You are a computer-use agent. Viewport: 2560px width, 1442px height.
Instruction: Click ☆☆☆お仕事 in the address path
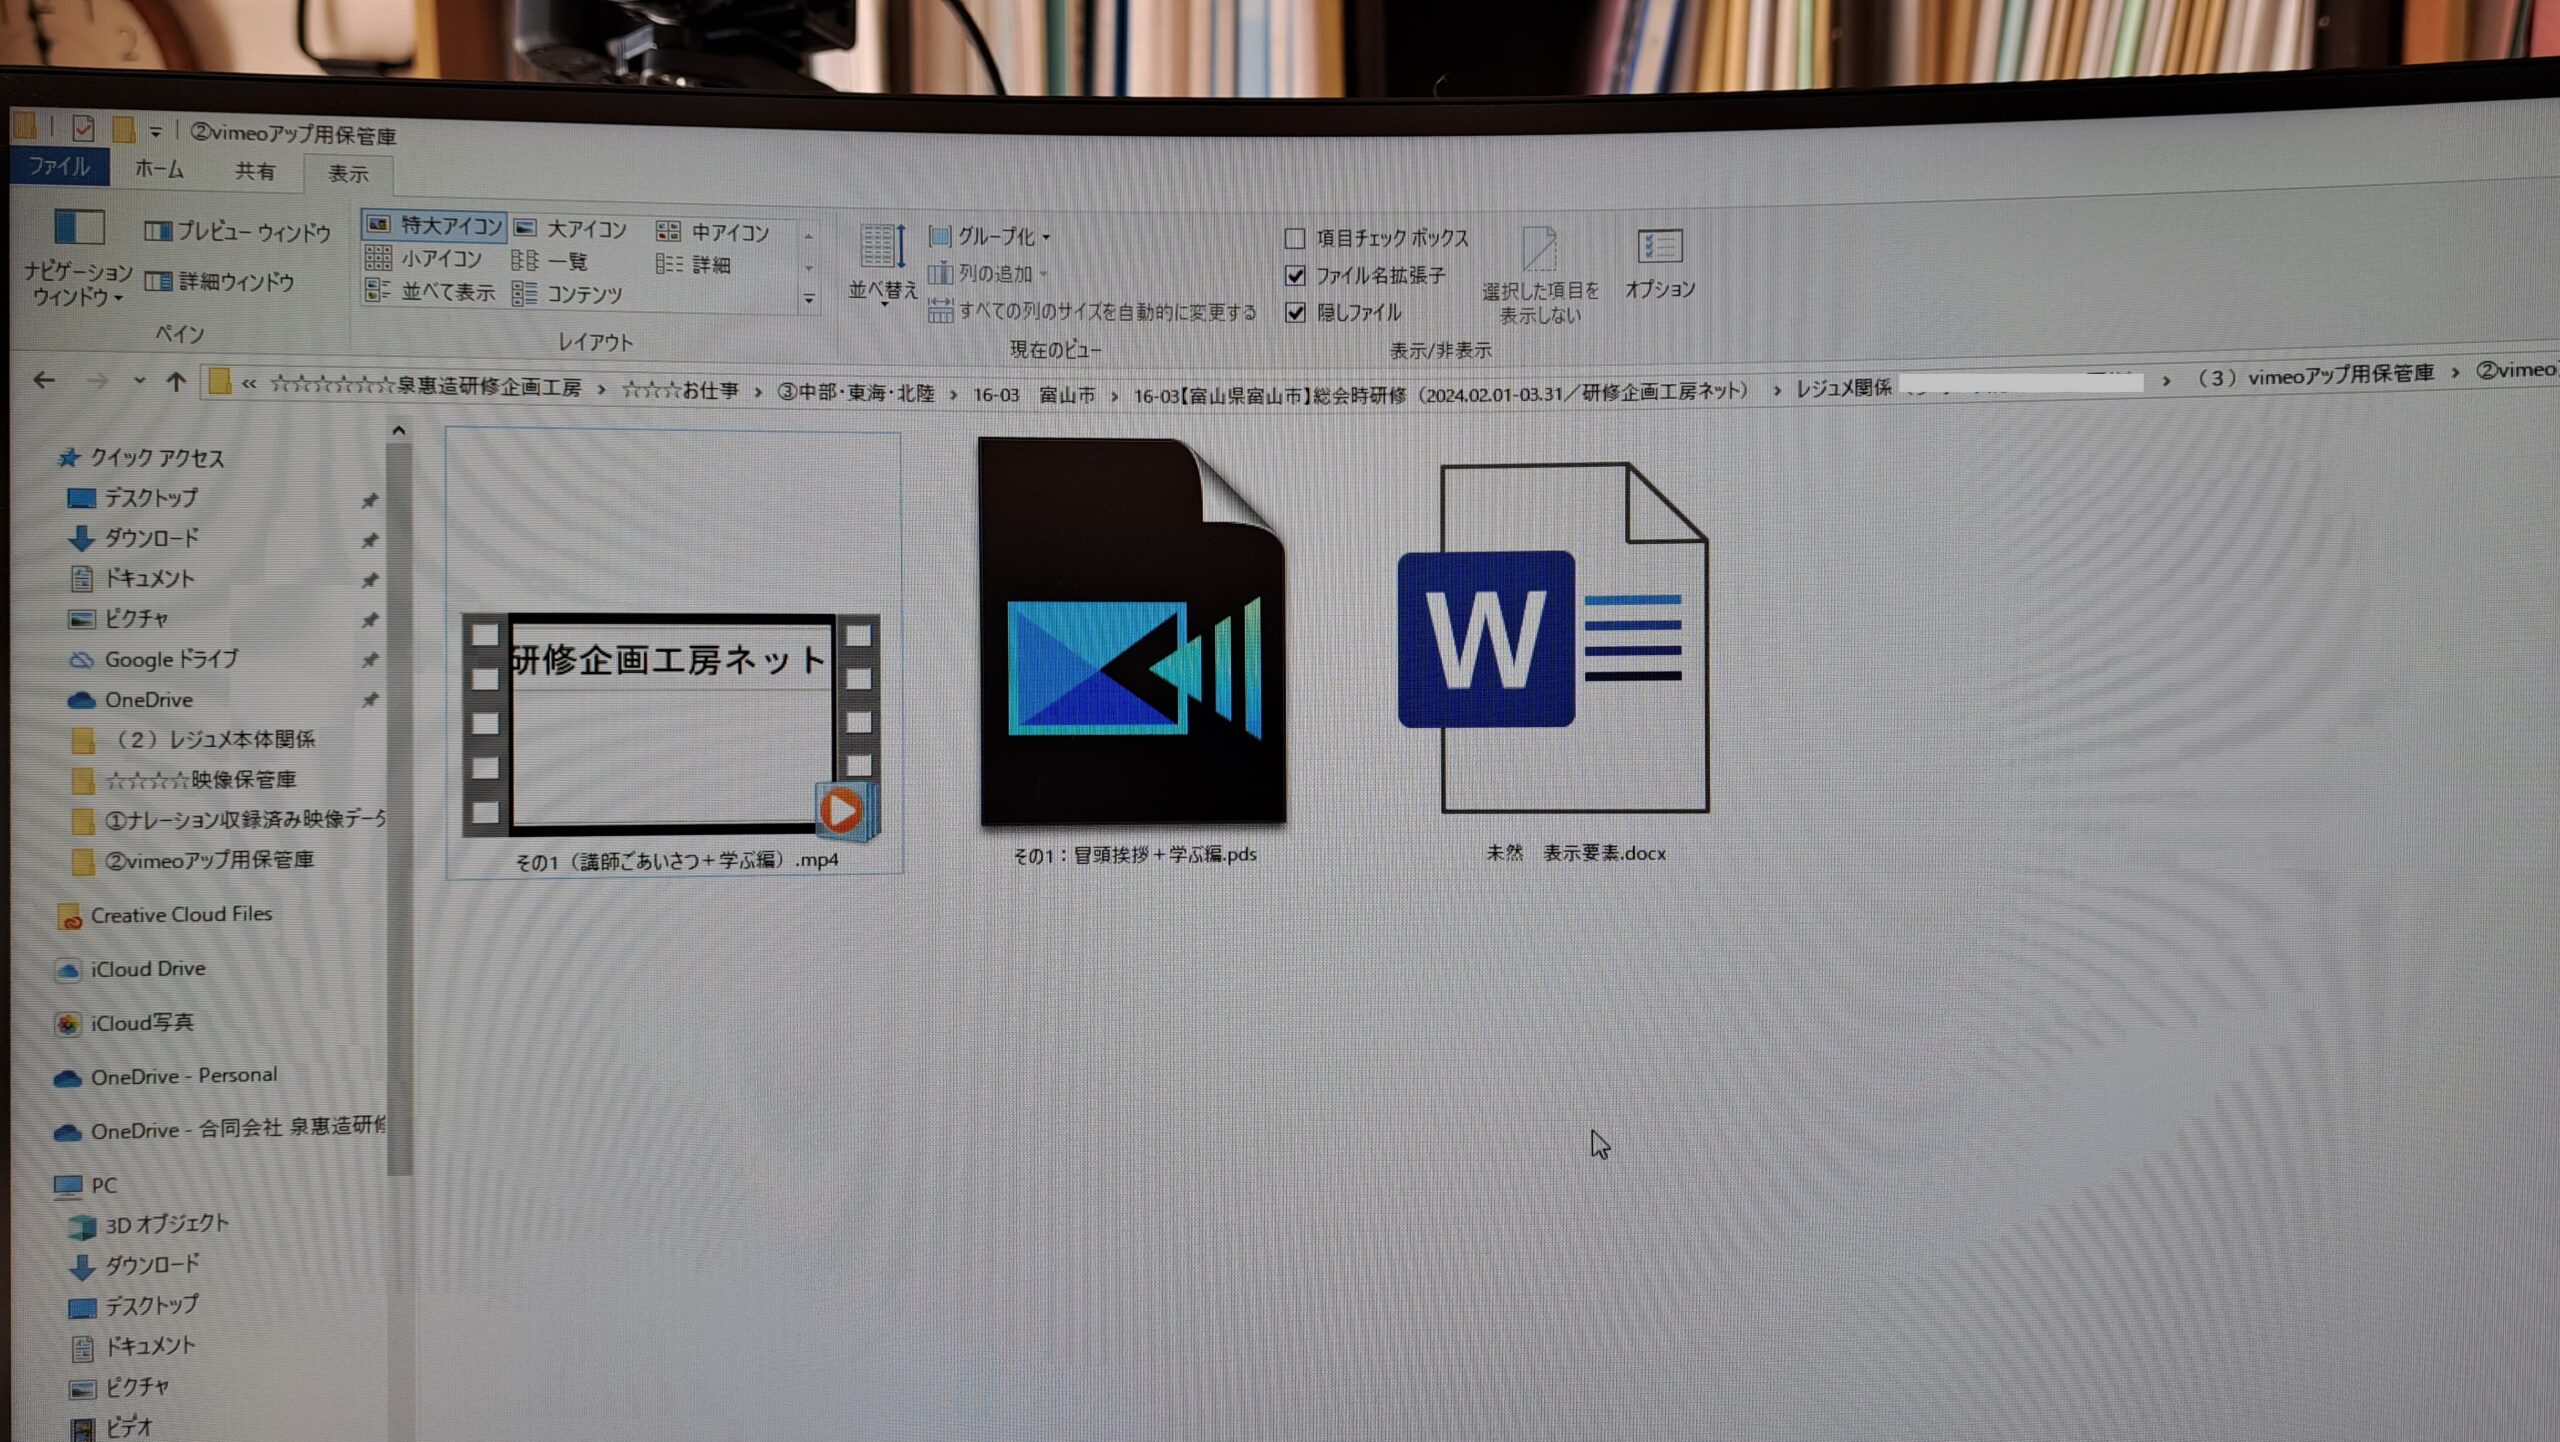tap(680, 390)
